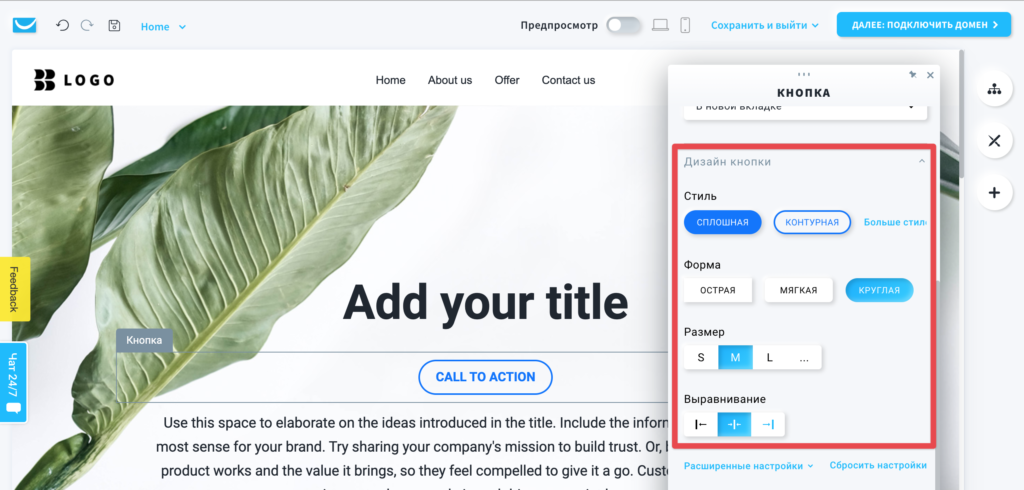Image resolution: width=1024 pixels, height=490 pixels.
Task: Redo the last change
Action: 87,25
